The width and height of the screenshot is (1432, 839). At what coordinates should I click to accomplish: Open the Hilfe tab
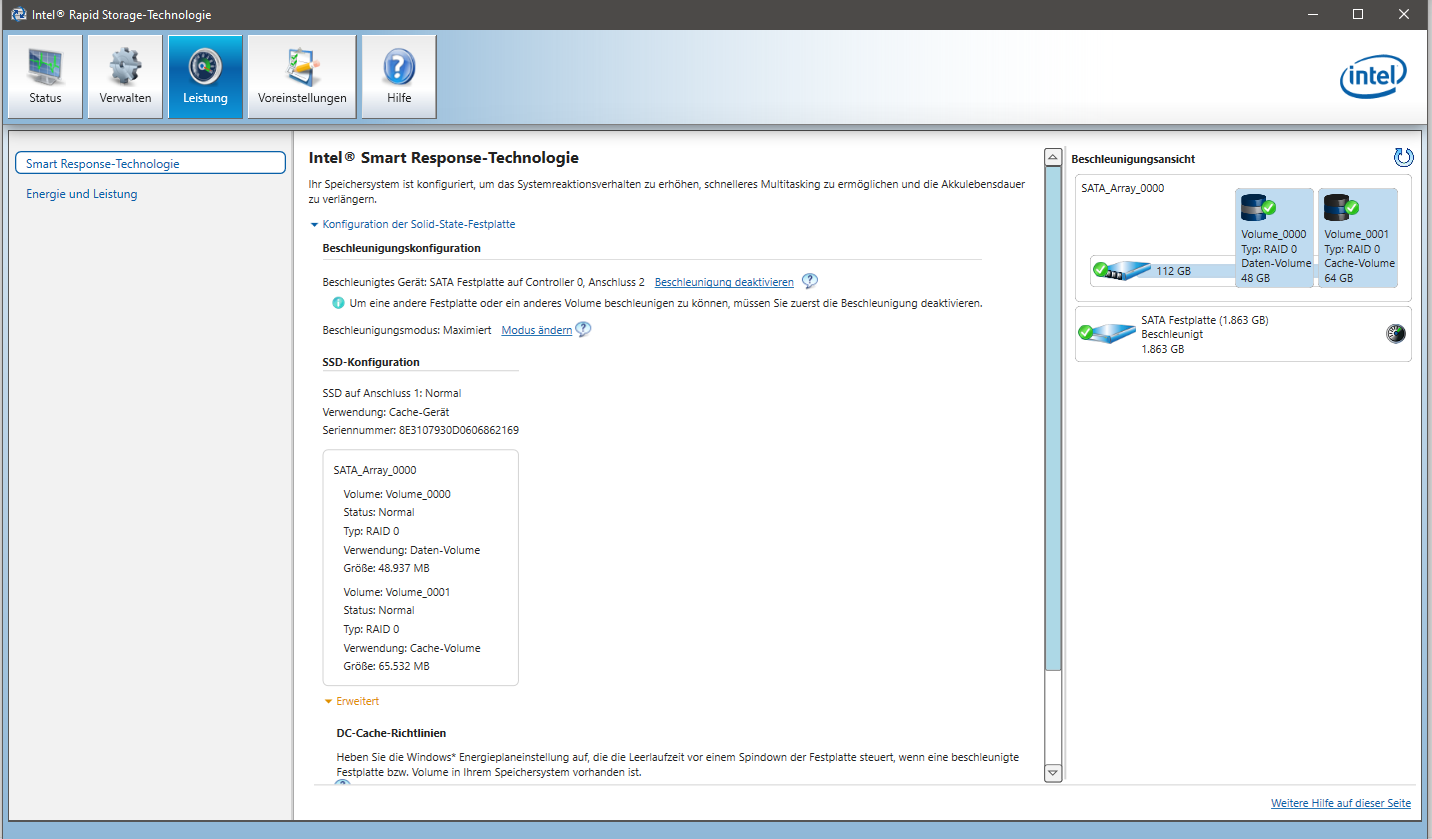pyautogui.click(x=399, y=77)
